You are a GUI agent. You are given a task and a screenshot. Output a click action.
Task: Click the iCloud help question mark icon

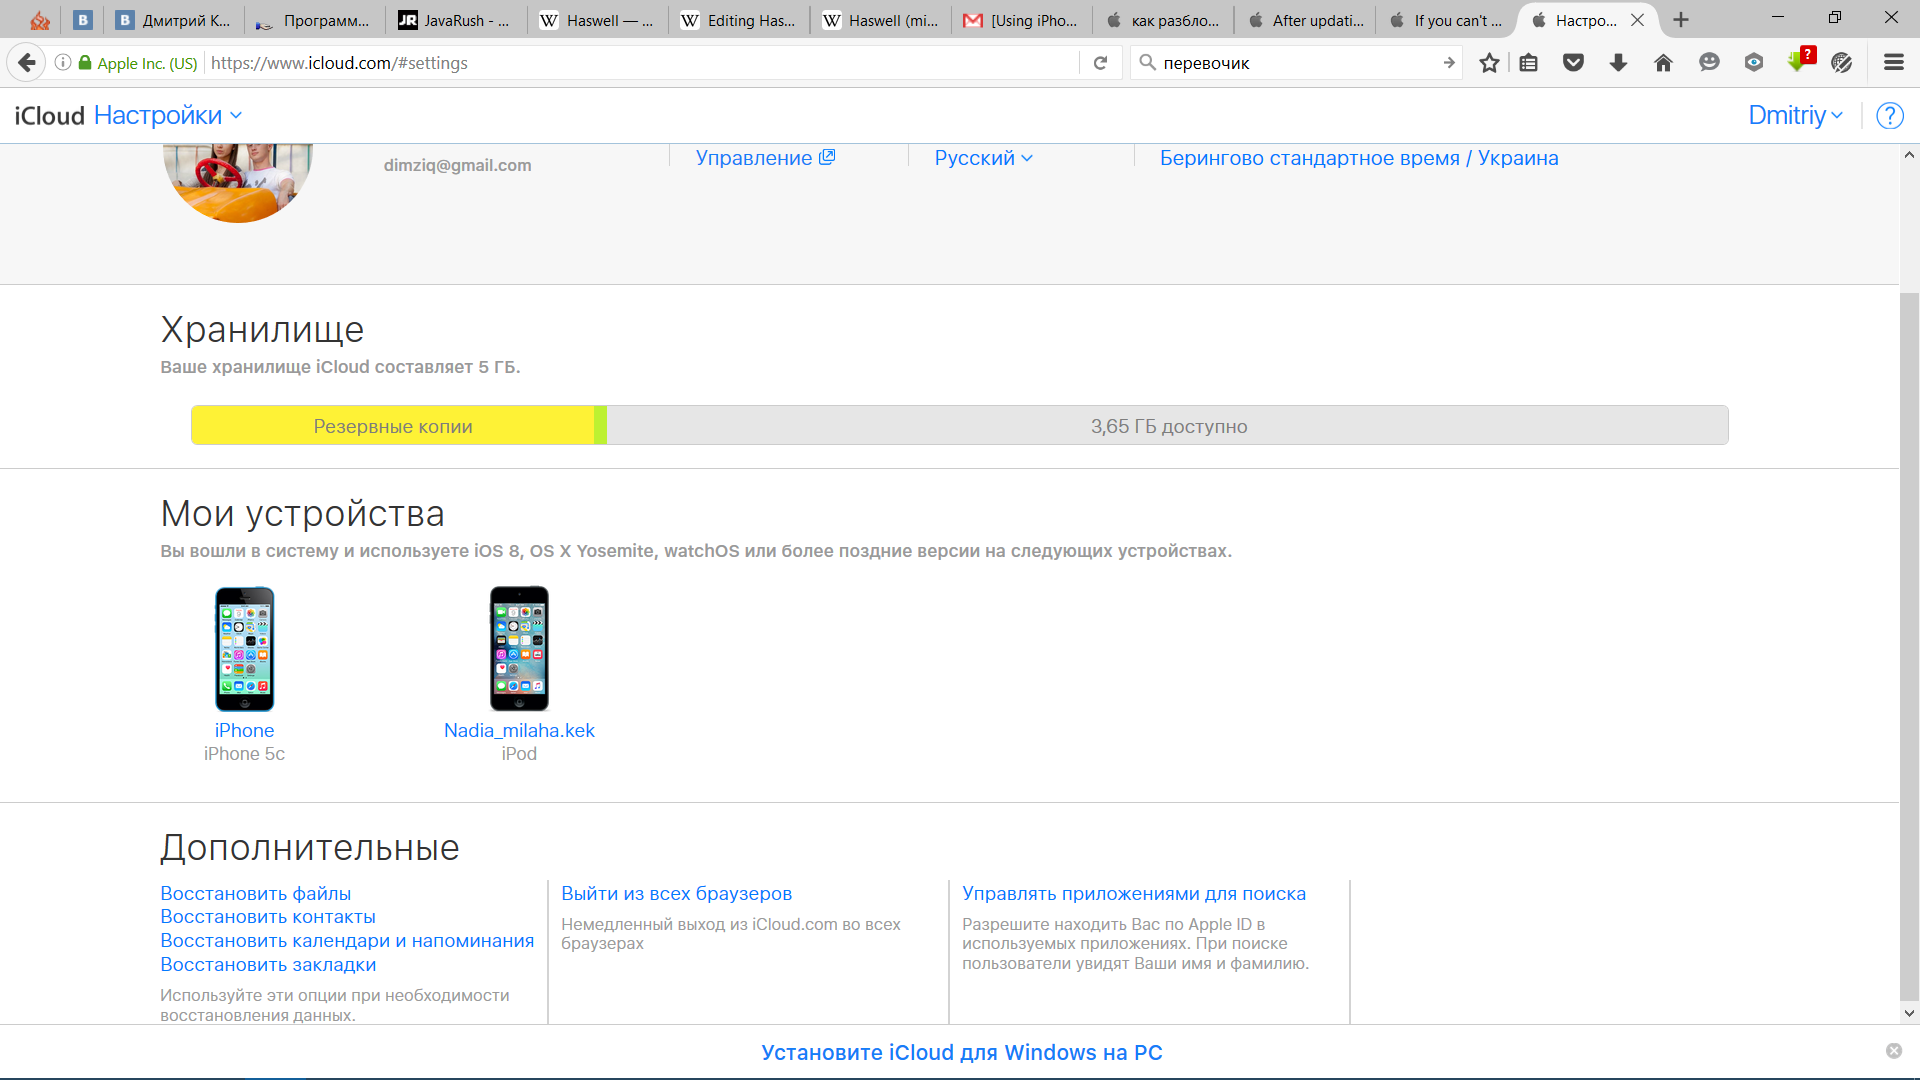[x=1889, y=116]
